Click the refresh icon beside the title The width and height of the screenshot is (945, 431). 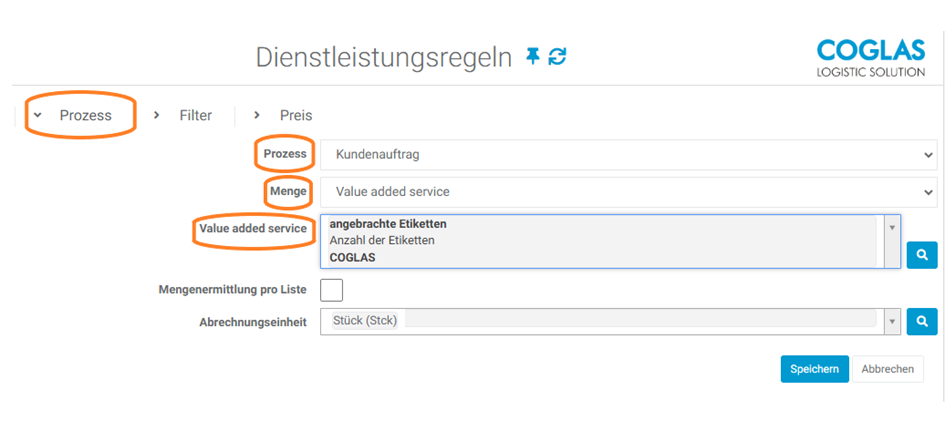coord(557,57)
